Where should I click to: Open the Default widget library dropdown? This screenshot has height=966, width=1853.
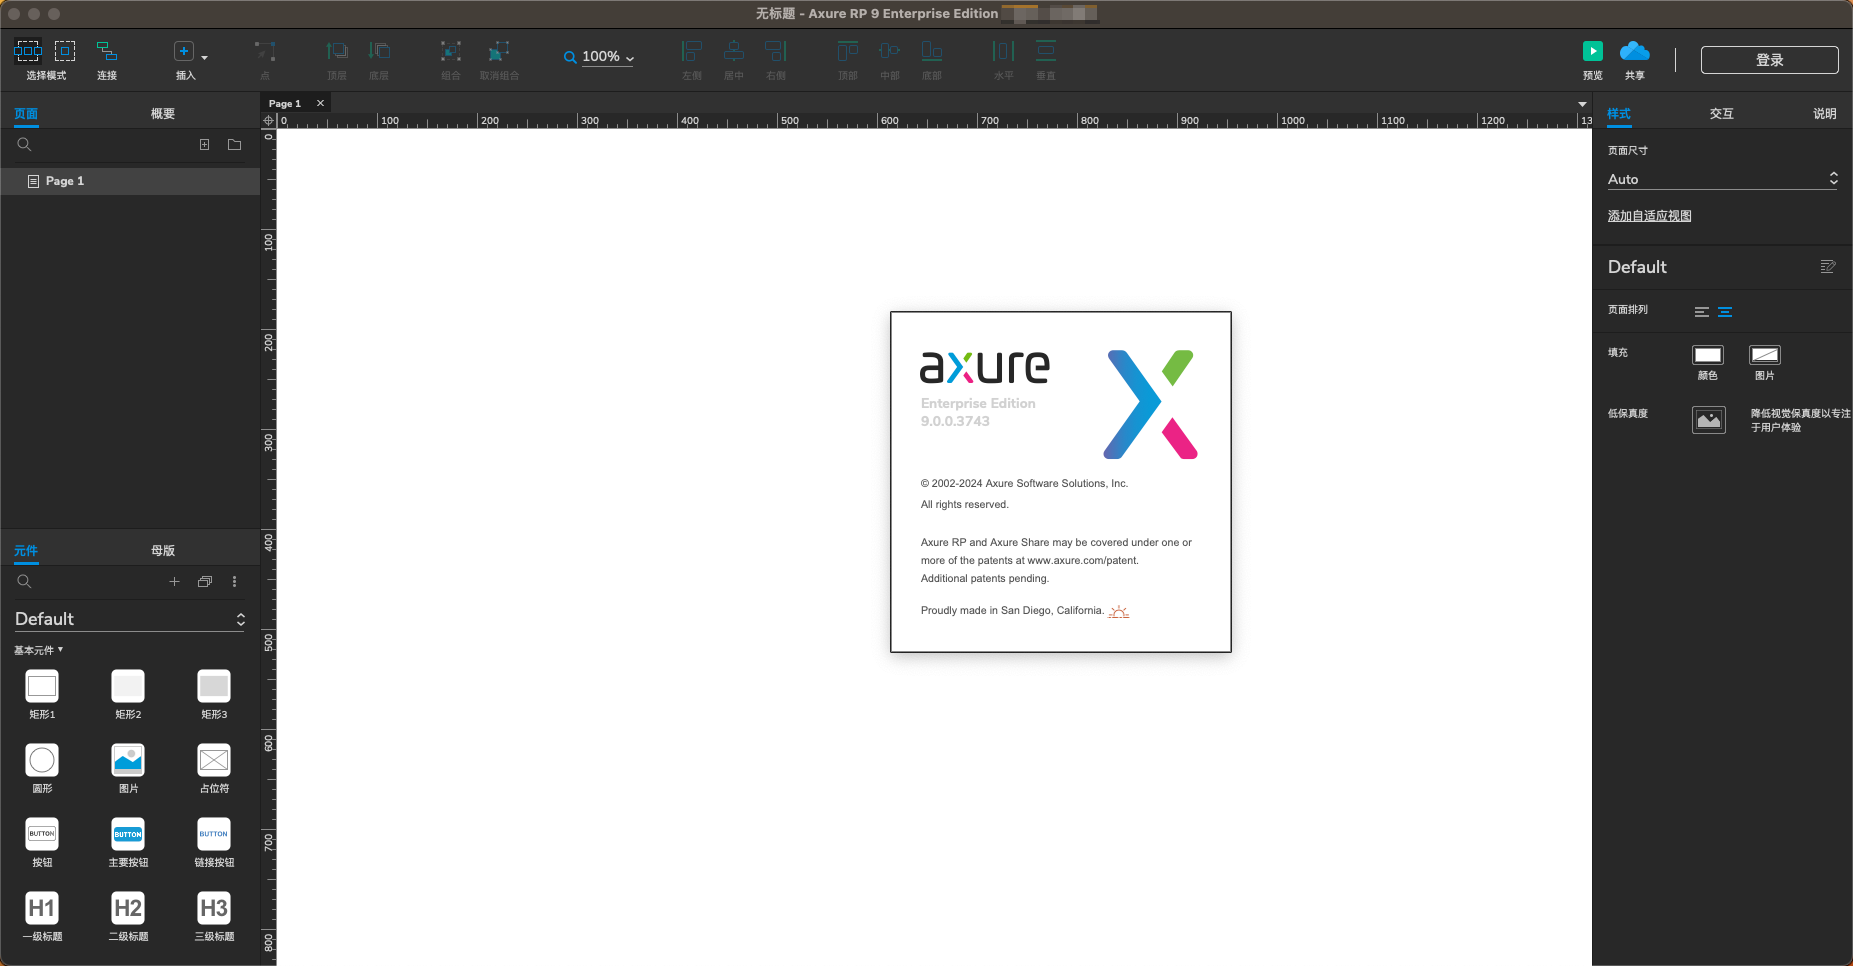point(130,619)
